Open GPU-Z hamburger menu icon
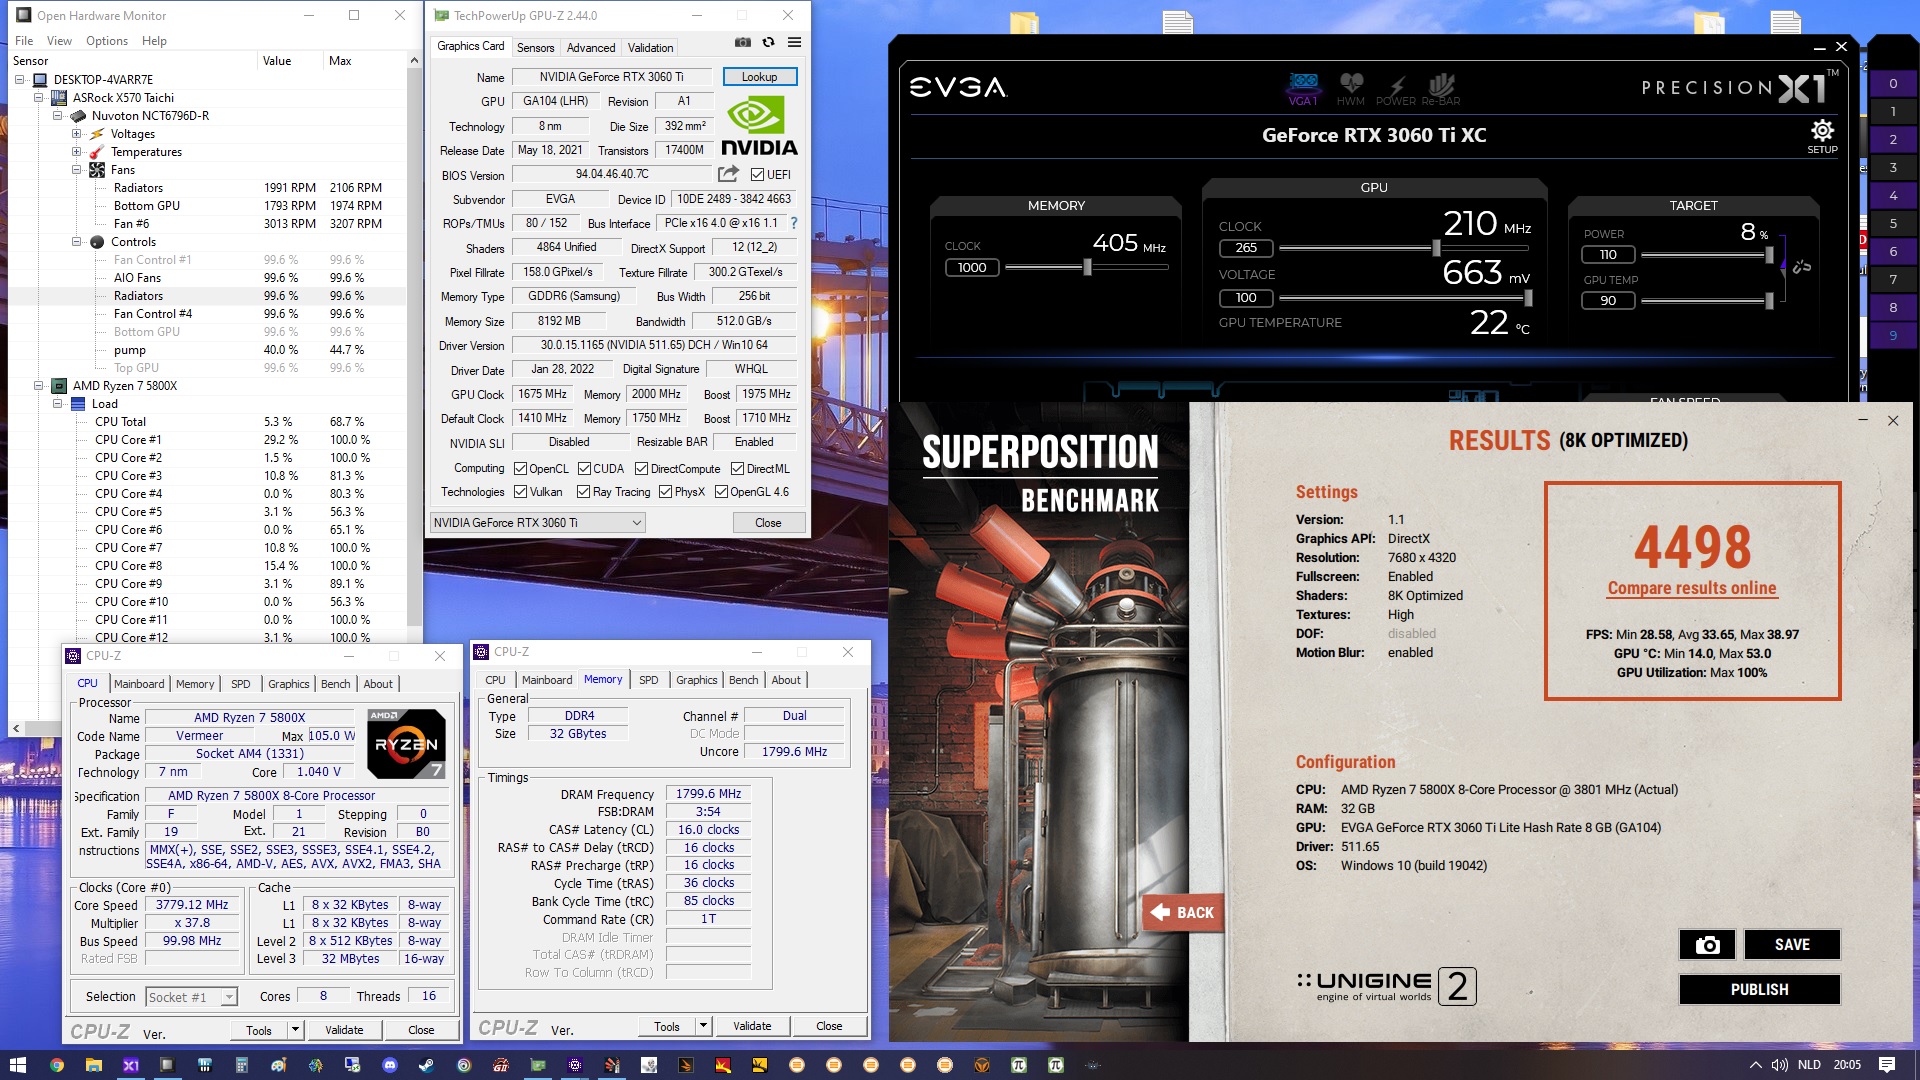The width and height of the screenshot is (1920, 1080). tap(794, 42)
